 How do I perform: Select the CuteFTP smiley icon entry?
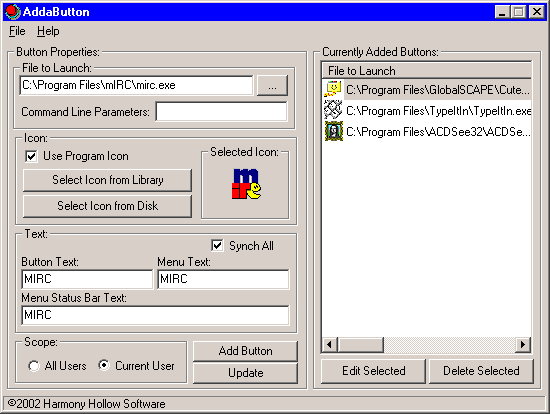[x=333, y=89]
